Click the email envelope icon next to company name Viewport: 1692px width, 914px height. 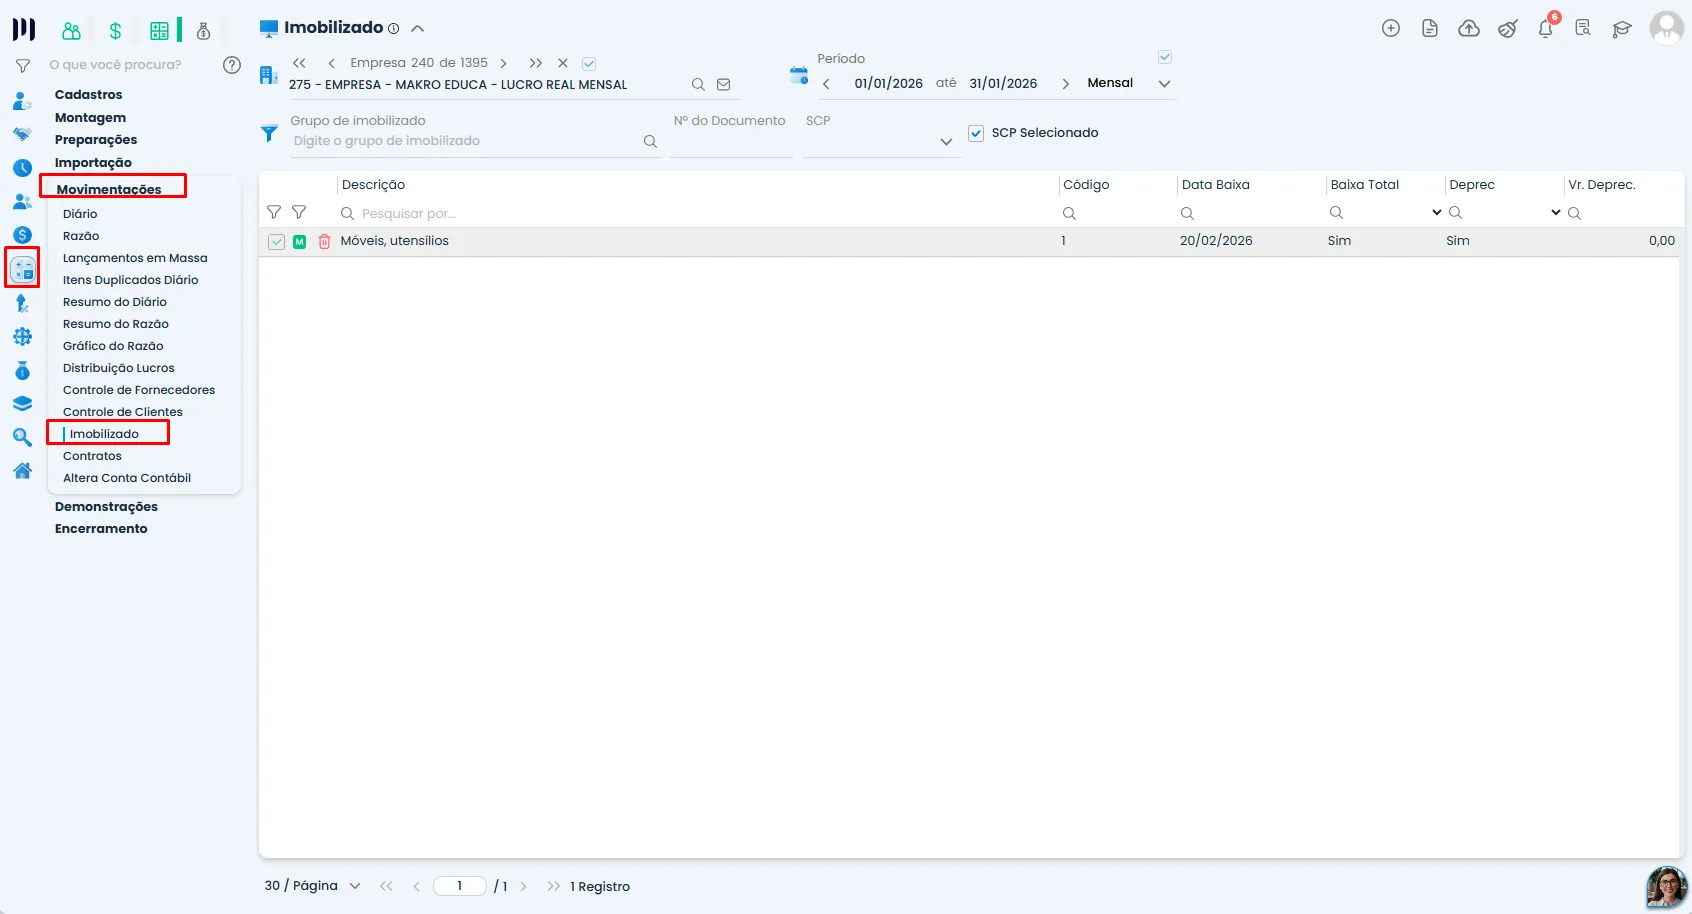tap(724, 85)
